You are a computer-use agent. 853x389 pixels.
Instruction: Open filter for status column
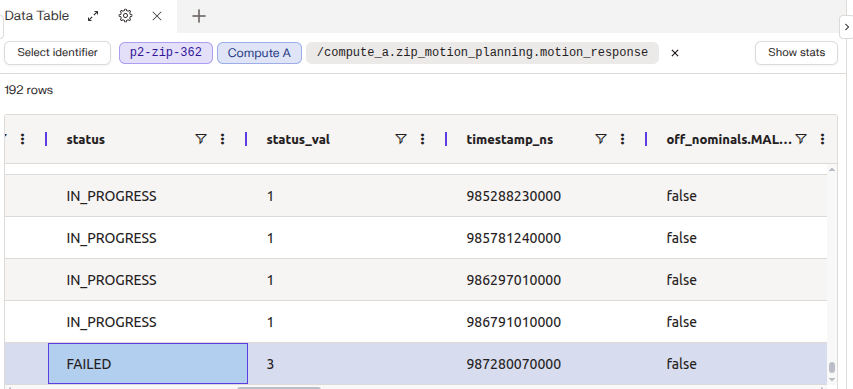coord(201,139)
